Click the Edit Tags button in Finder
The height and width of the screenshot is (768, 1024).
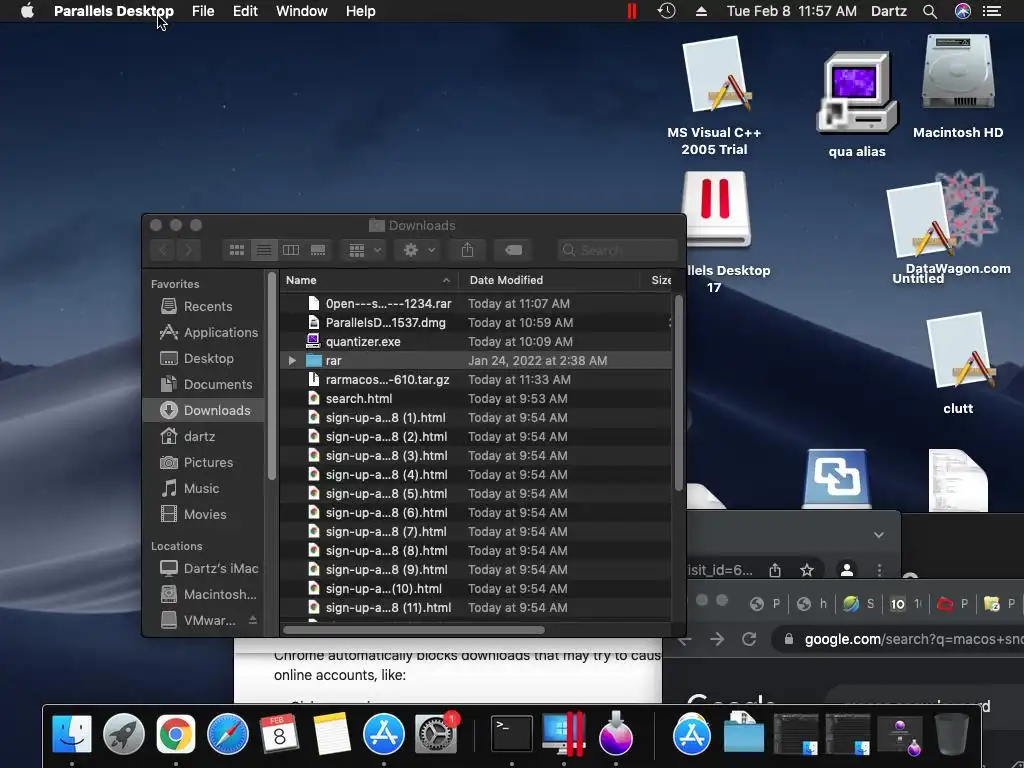[x=513, y=250]
